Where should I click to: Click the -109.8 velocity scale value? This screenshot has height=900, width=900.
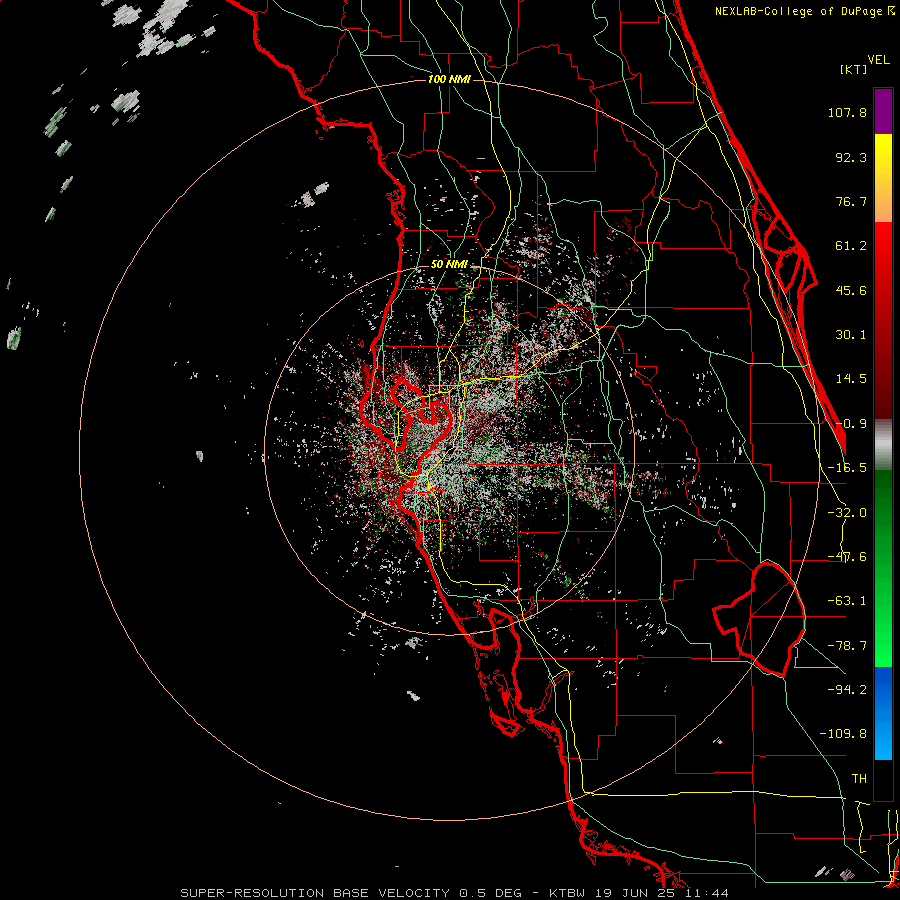click(843, 734)
